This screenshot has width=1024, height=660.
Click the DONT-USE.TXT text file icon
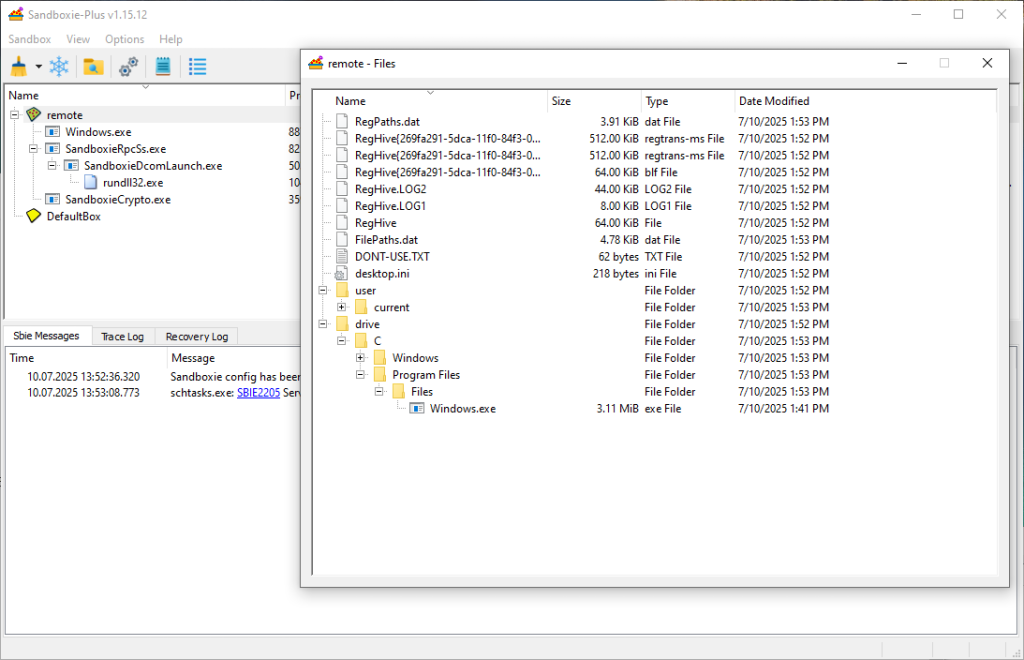pos(342,257)
